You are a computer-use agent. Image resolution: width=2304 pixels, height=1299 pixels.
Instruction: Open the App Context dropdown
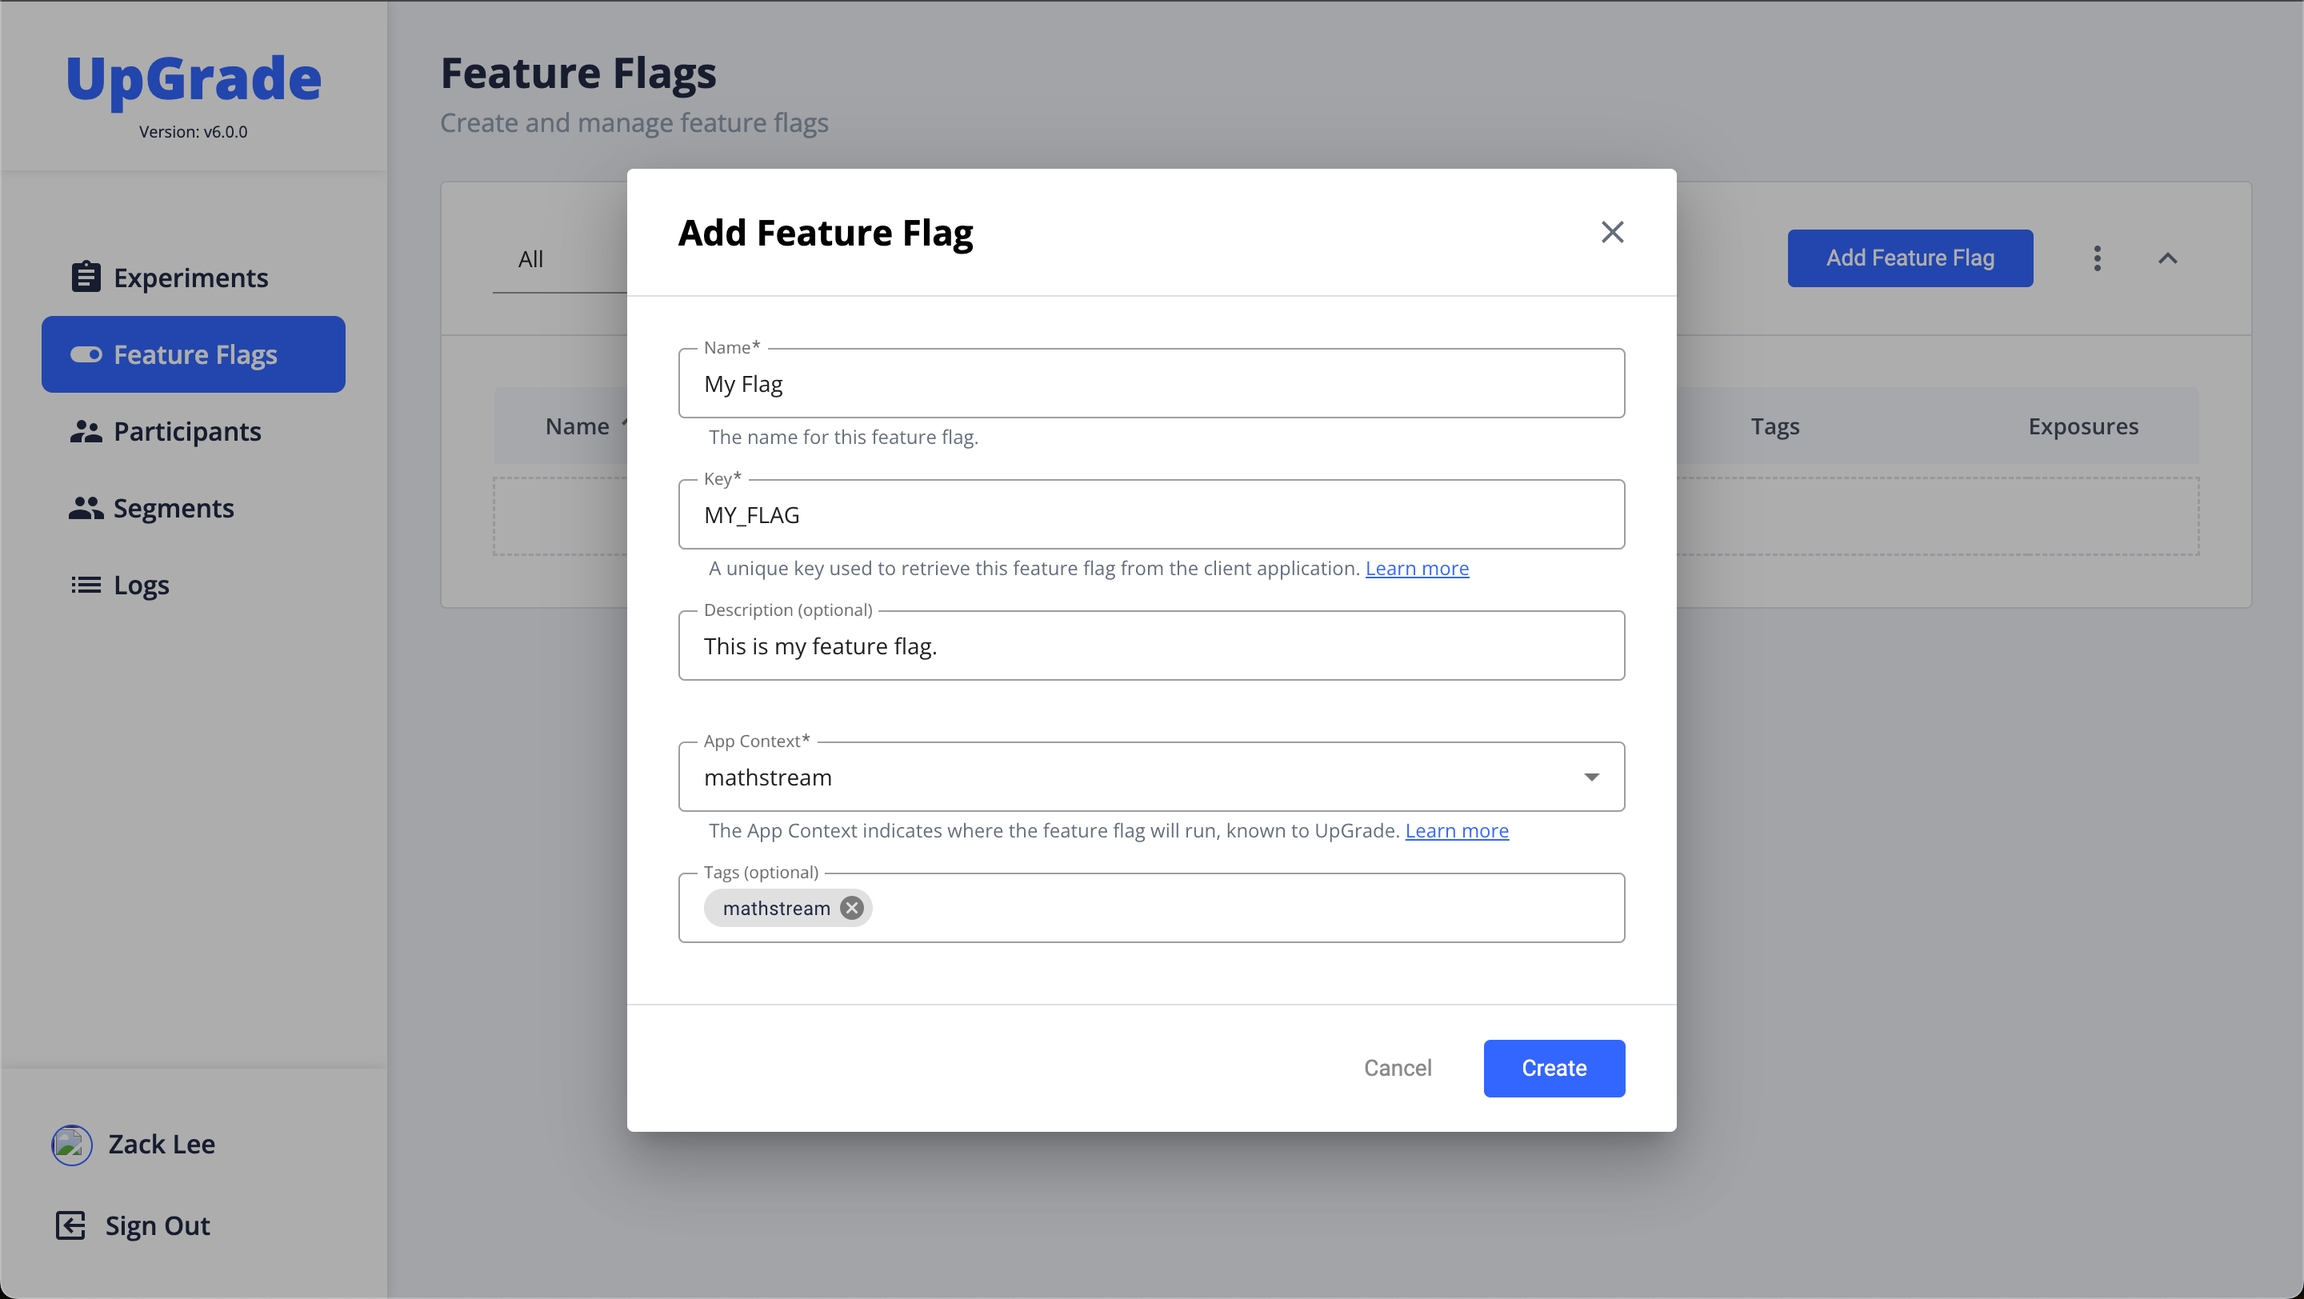(1590, 777)
